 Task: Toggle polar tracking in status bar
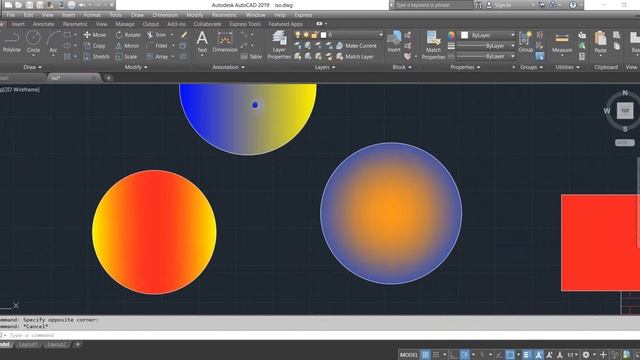(464, 355)
